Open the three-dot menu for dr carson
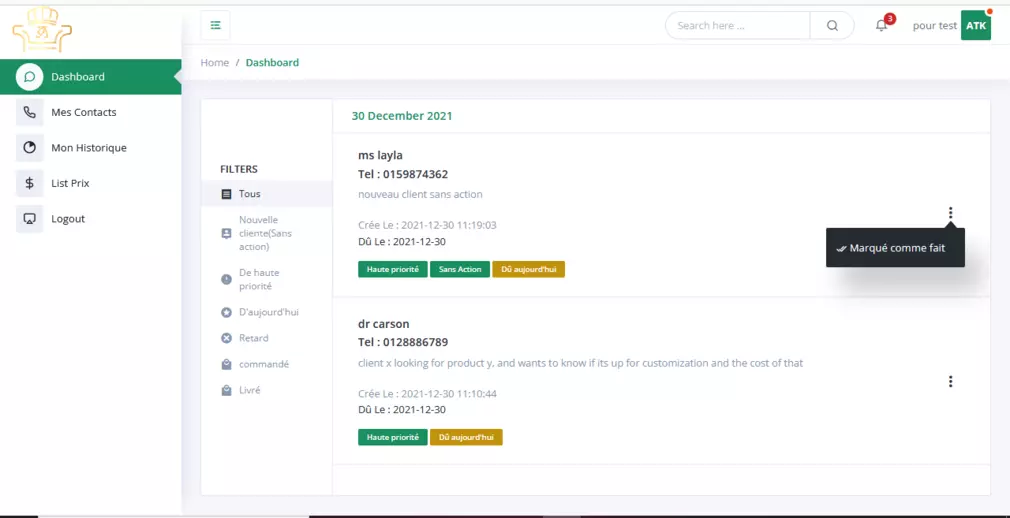This screenshot has height=518, width=1010. pyautogui.click(x=950, y=381)
